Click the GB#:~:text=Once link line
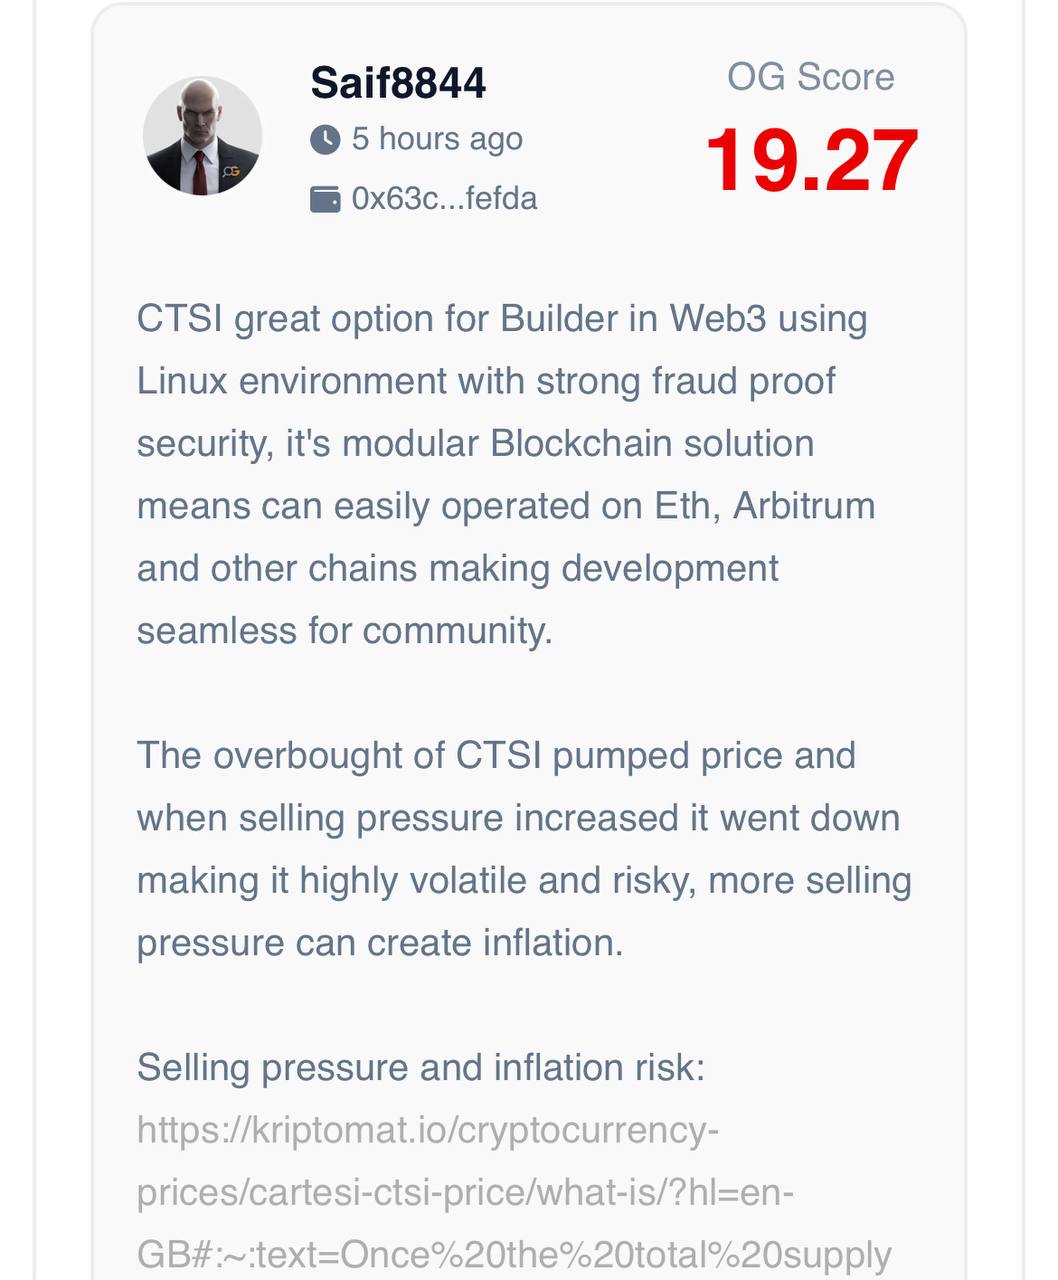The height and width of the screenshot is (1280, 1058). [514, 1255]
